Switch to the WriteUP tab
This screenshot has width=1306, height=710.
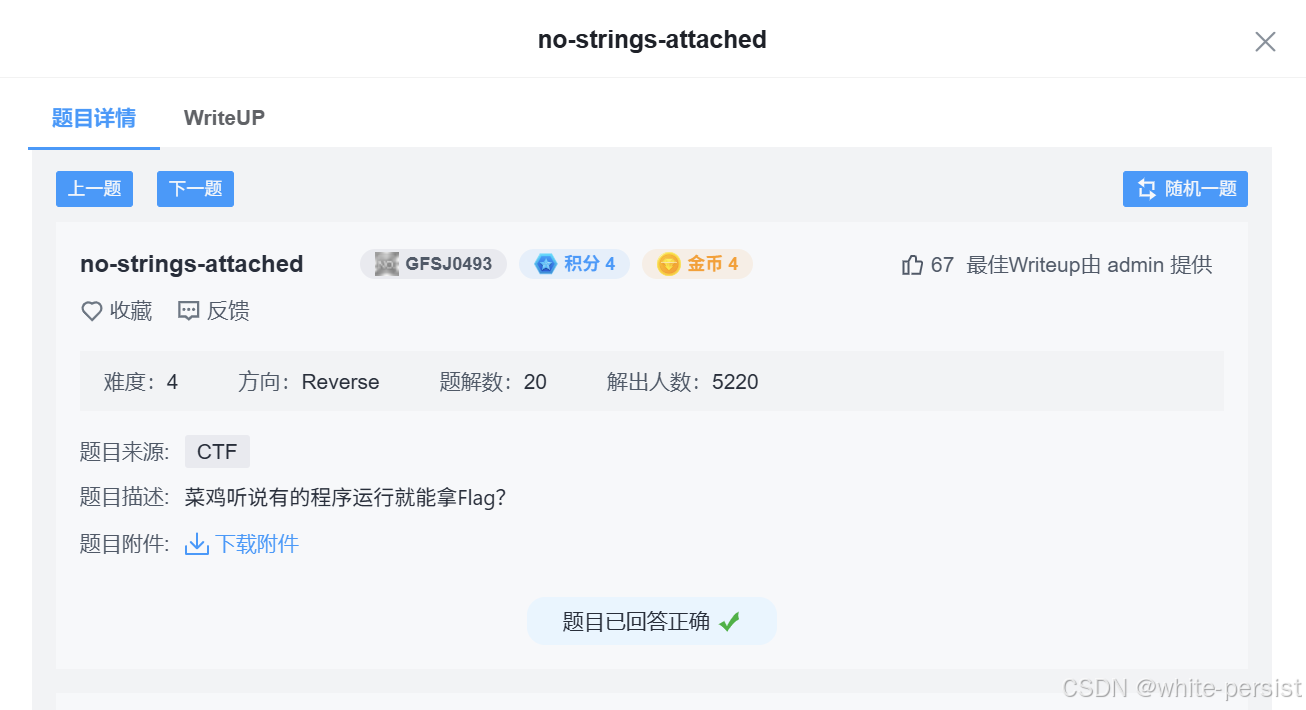click(223, 117)
